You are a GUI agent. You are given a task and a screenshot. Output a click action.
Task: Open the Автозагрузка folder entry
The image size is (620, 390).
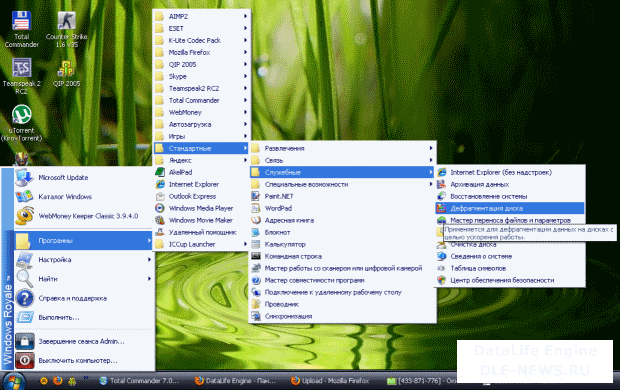(202, 124)
